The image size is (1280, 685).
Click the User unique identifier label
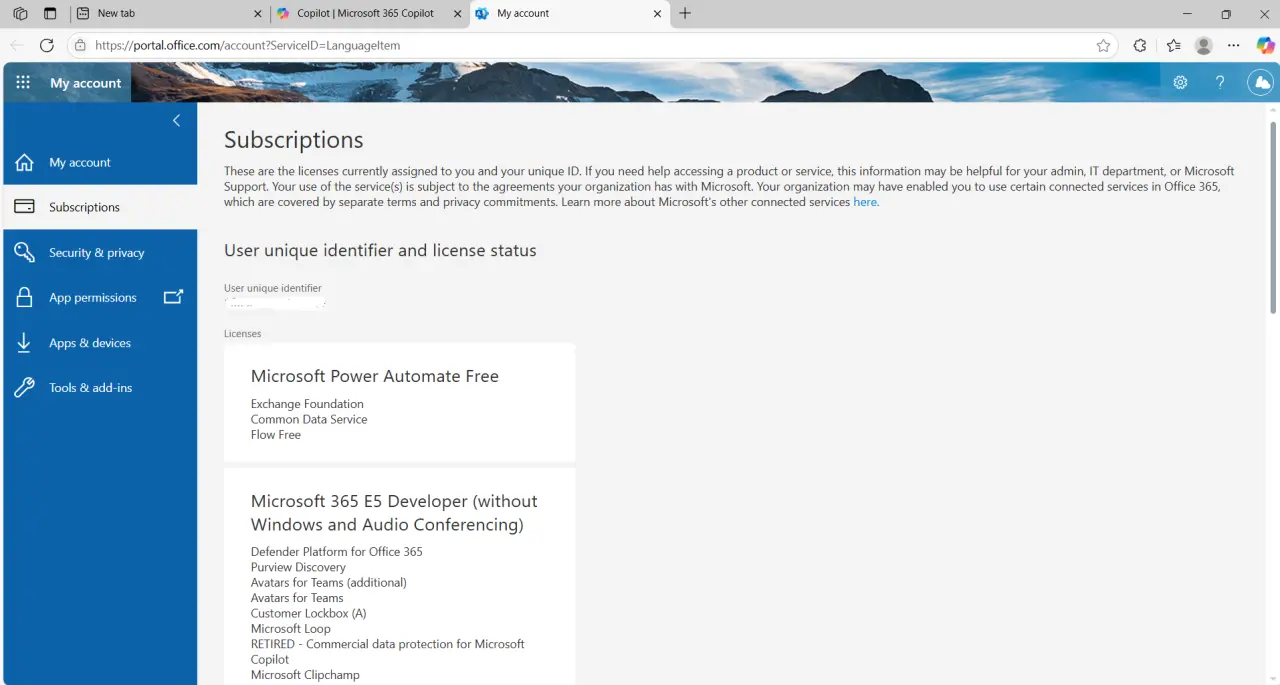[x=273, y=288]
